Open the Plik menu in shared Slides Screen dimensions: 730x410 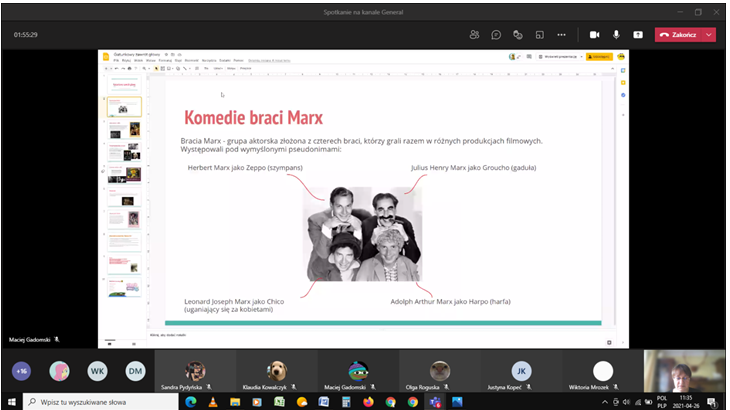[116, 60]
